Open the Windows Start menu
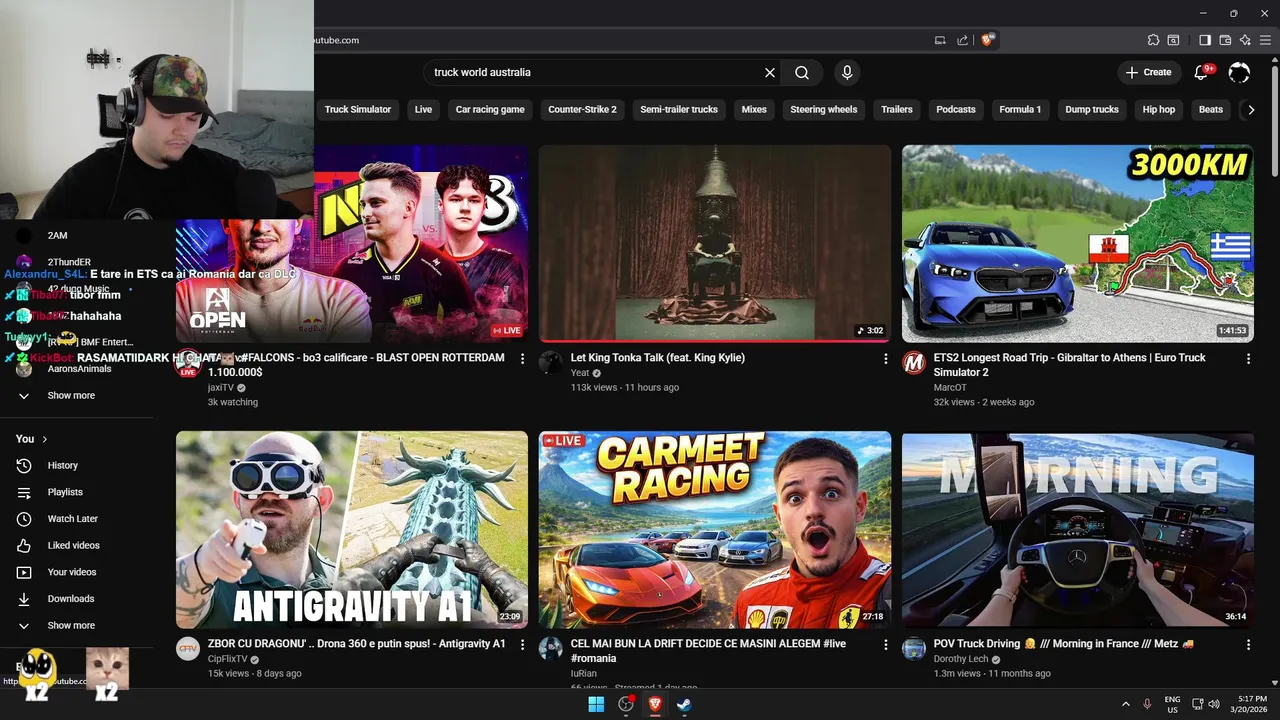Screen dimensions: 1280x720 click(596, 704)
